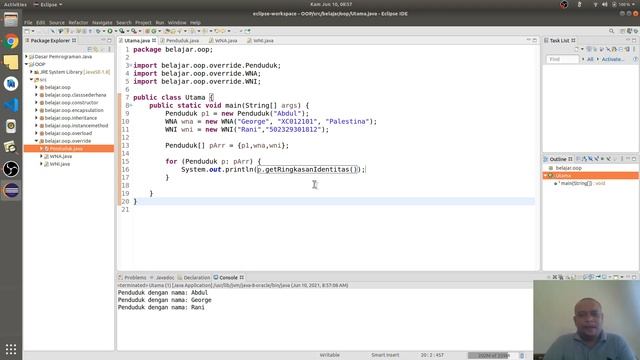Viewport: 640px width, 360px height.
Task: Toggle Hide Fields in the Outline toolbar
Action: pyautogui.click(x=591, y=159)
